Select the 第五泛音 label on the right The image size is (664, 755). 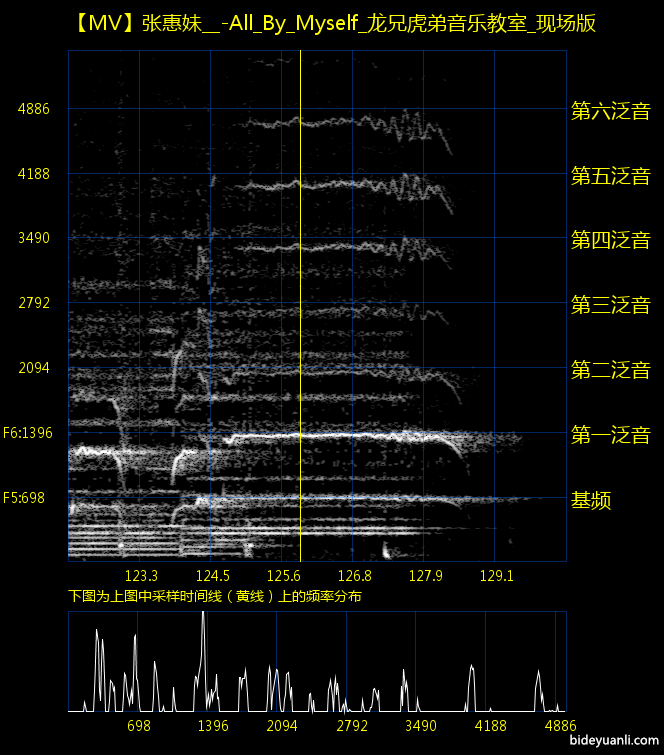(610, 177)
